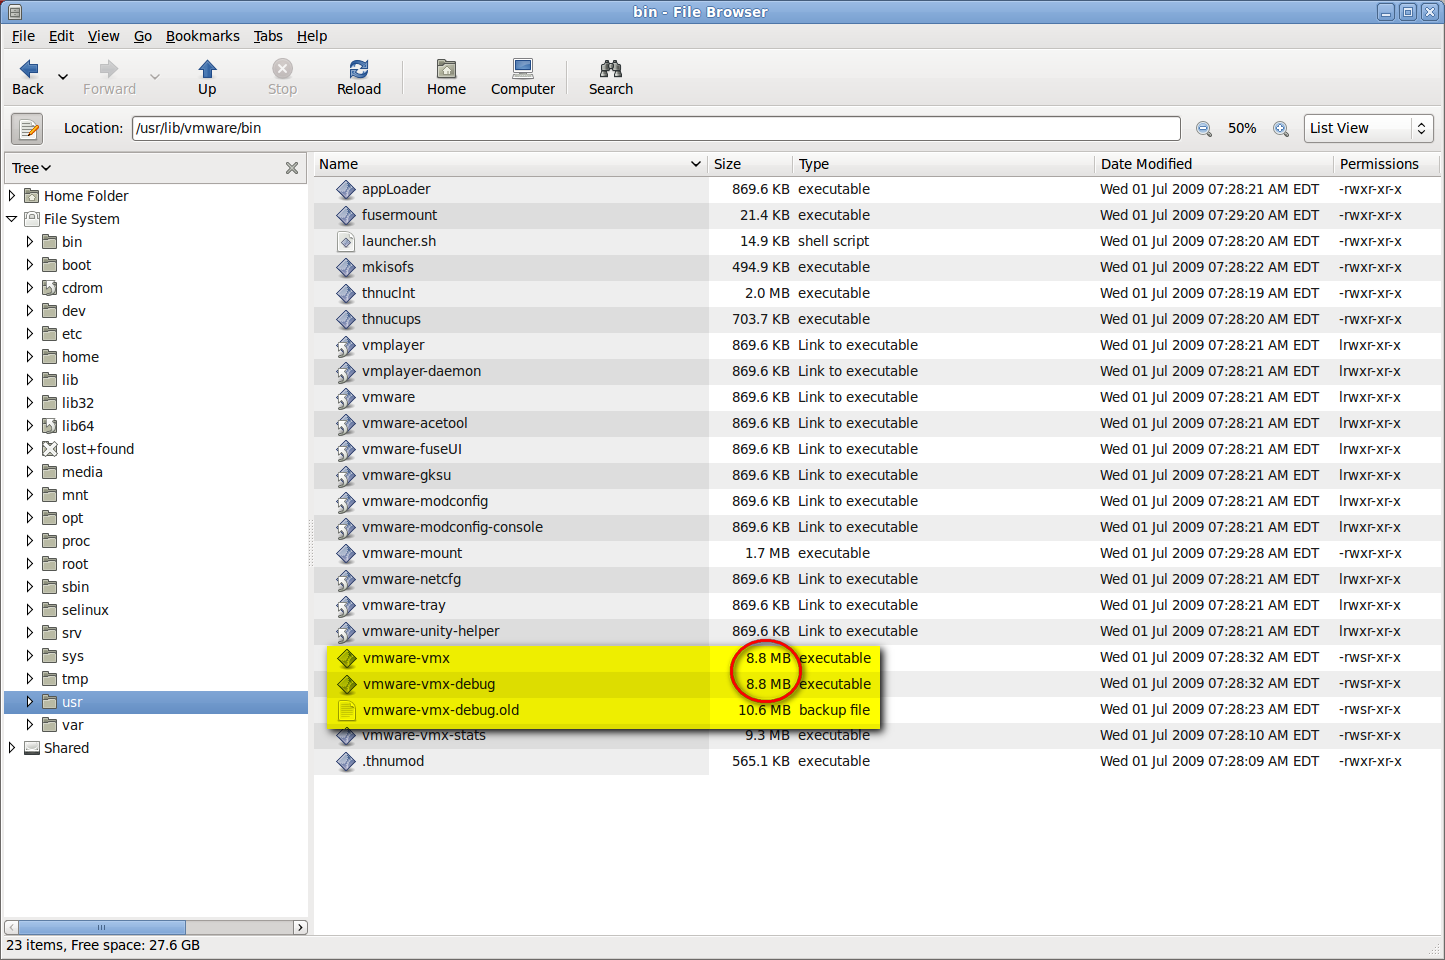Click the cdrom folder icon in tree
1445x960 pixels.
[49, 288]
